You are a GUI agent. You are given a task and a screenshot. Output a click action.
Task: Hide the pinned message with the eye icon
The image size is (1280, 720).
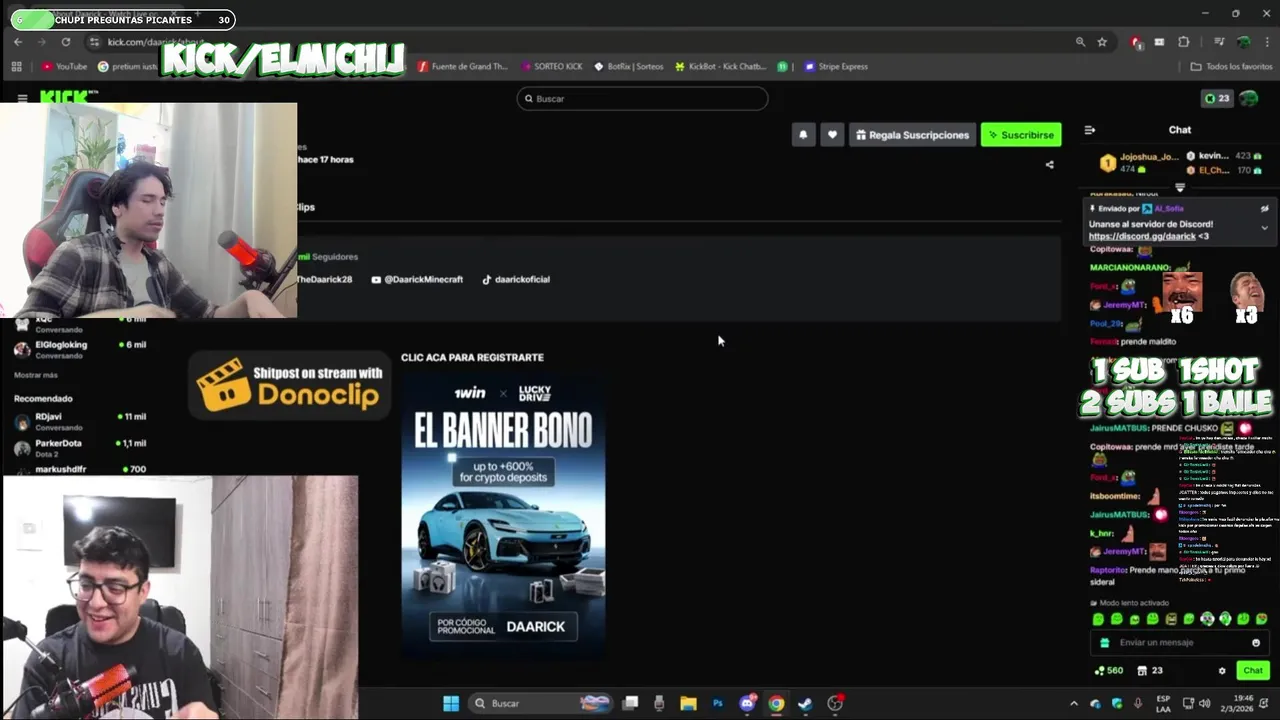1264,209
